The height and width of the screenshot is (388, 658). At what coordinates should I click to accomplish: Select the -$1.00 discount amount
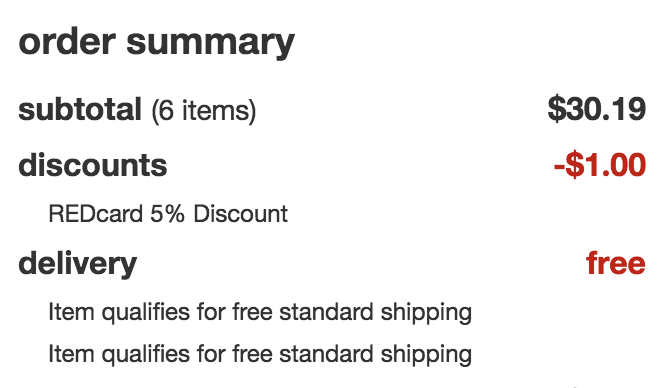[600, 164]
